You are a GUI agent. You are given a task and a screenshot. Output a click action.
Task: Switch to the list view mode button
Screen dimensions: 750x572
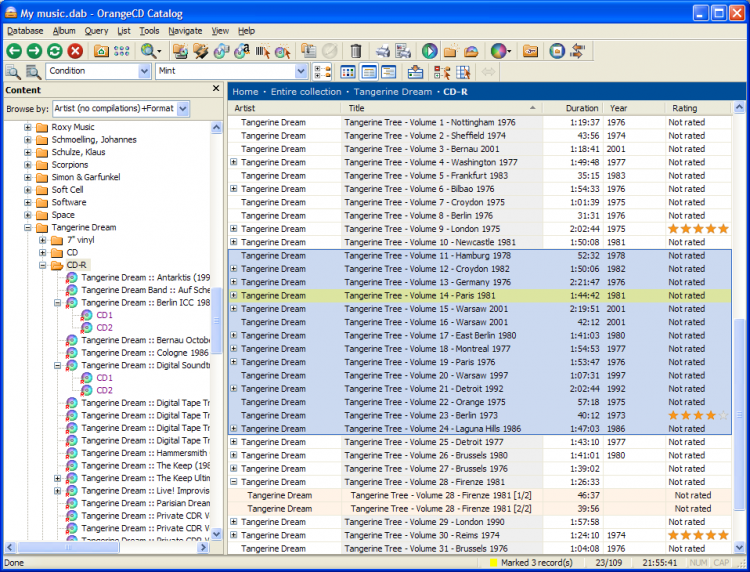click(369, 72)
